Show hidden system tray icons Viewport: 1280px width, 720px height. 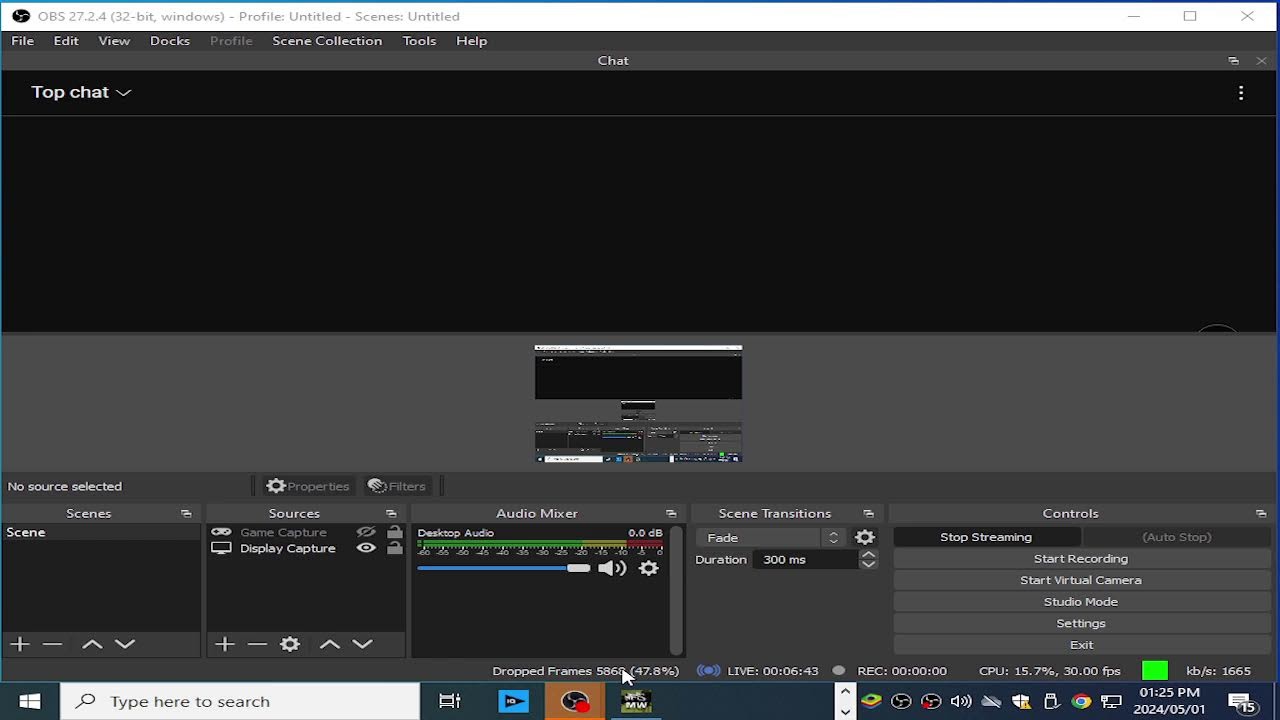pos(845,692)
